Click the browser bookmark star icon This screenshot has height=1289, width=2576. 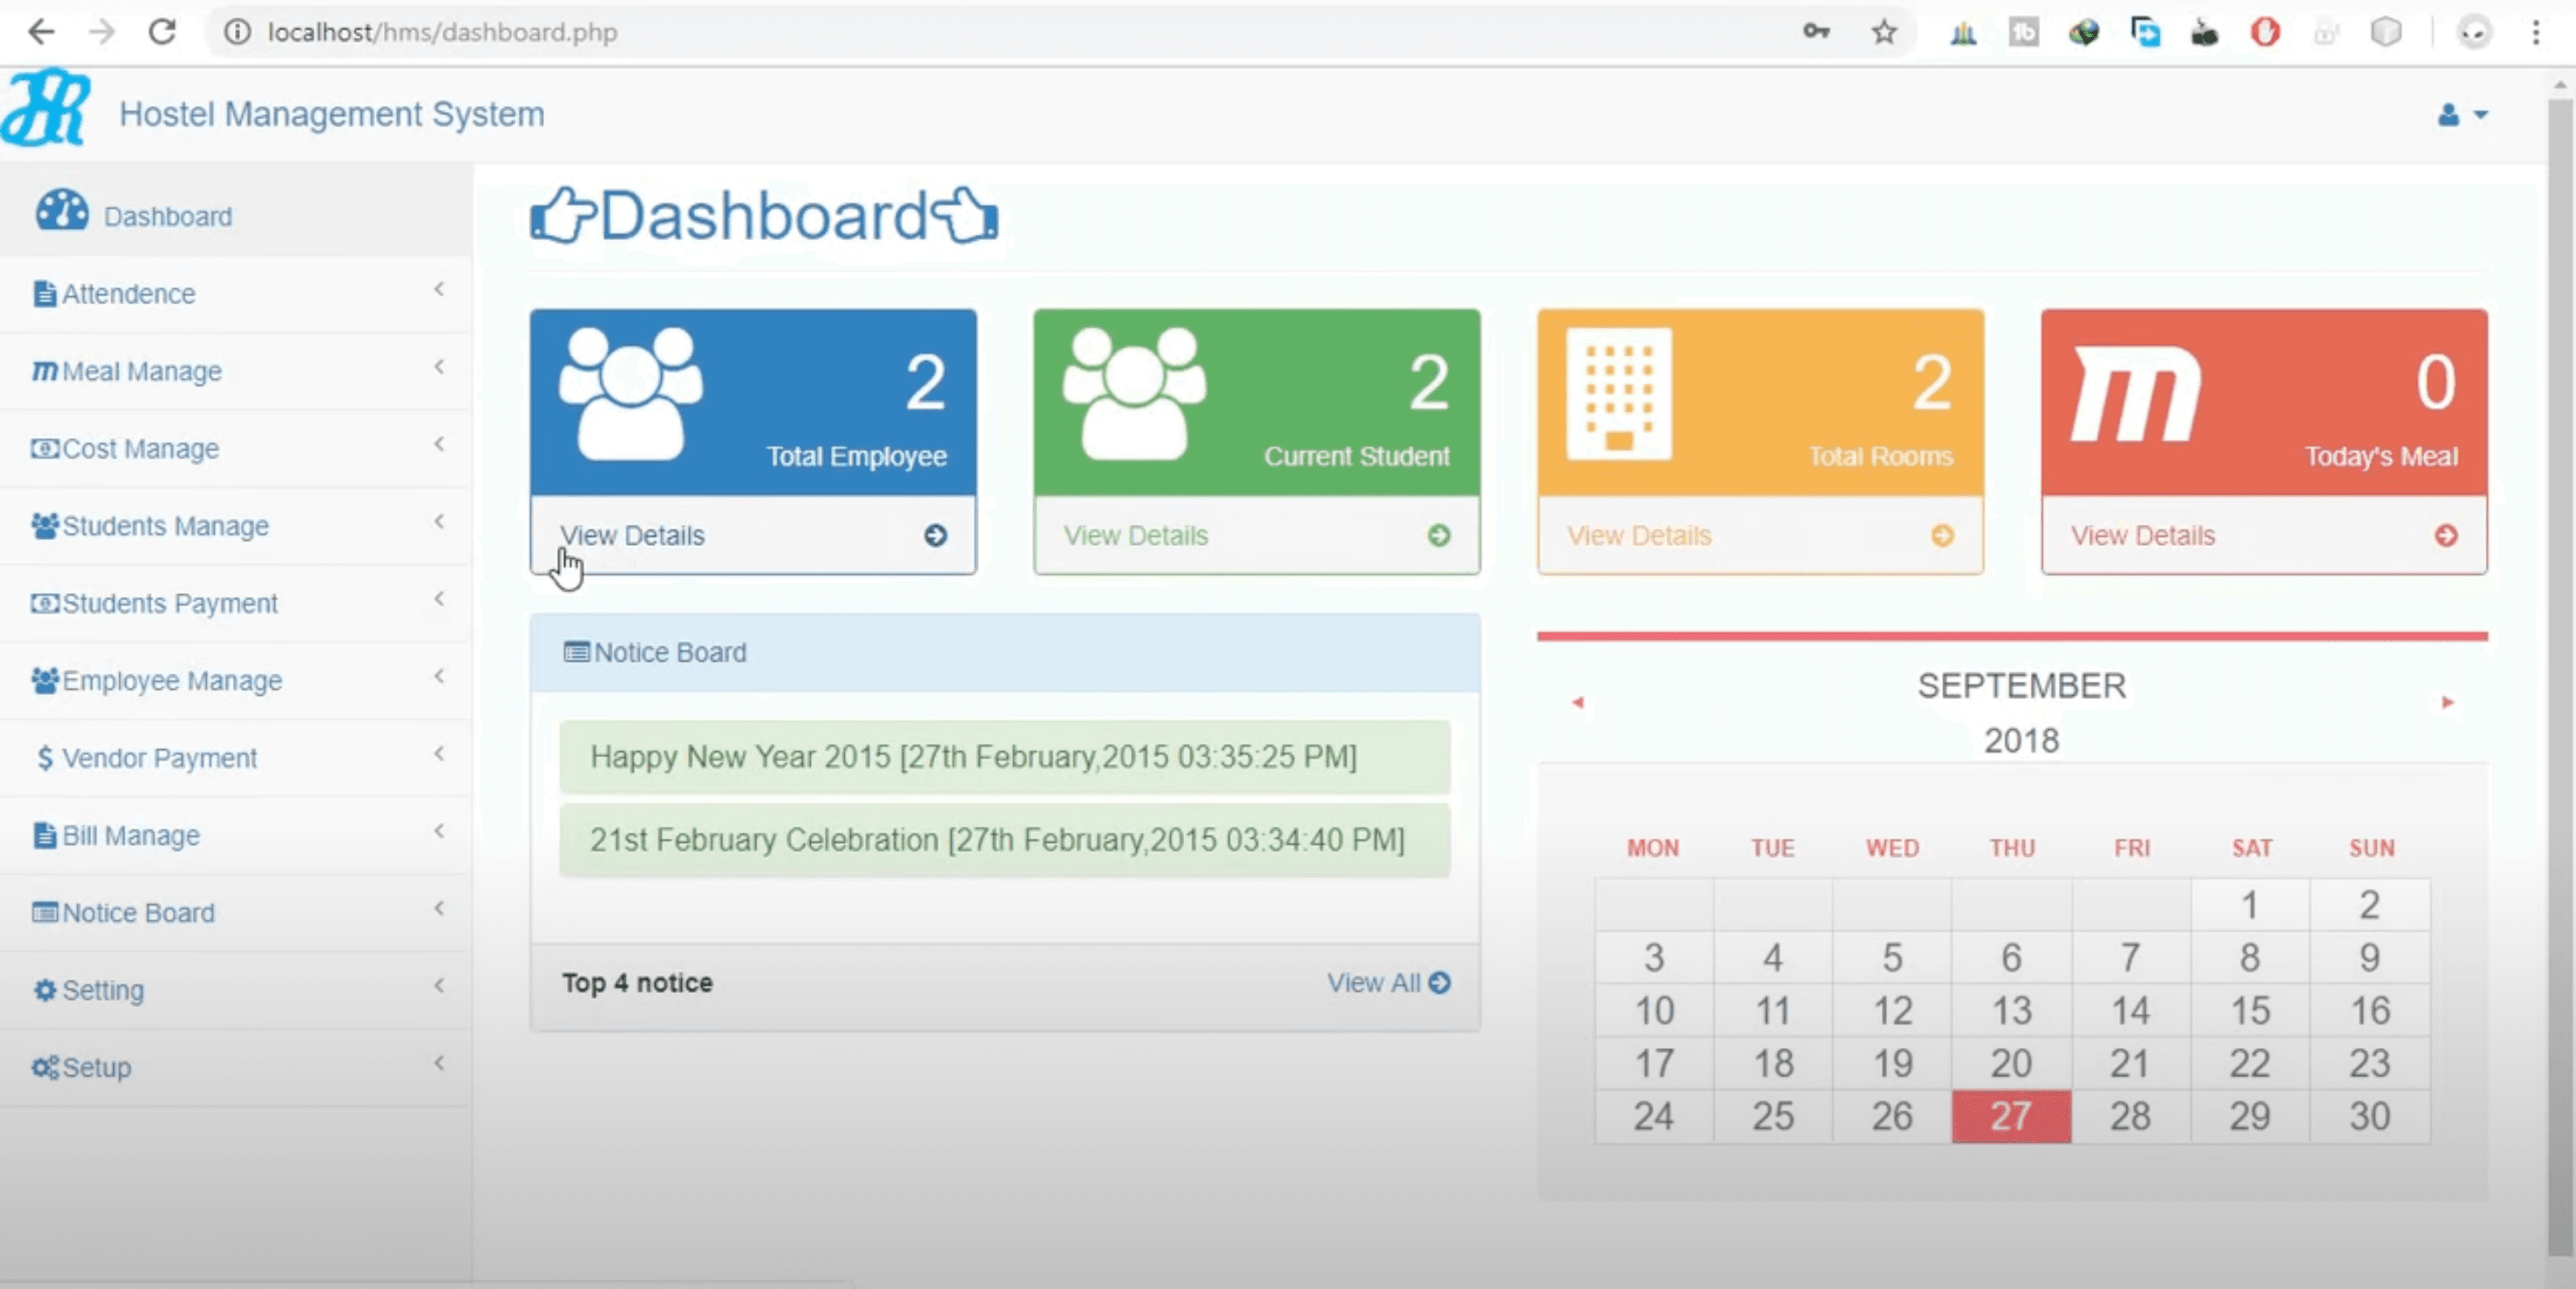tap(1884, 32)
